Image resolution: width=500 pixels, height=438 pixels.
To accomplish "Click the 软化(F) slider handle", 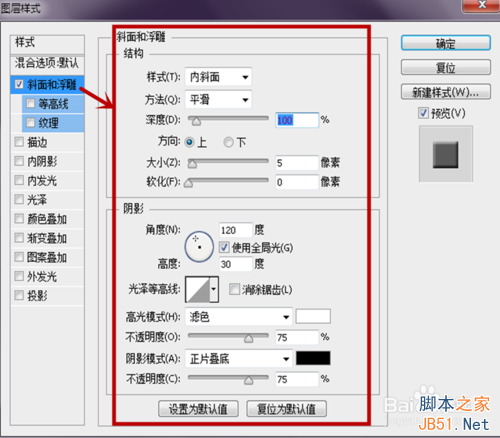I will 188,183.
